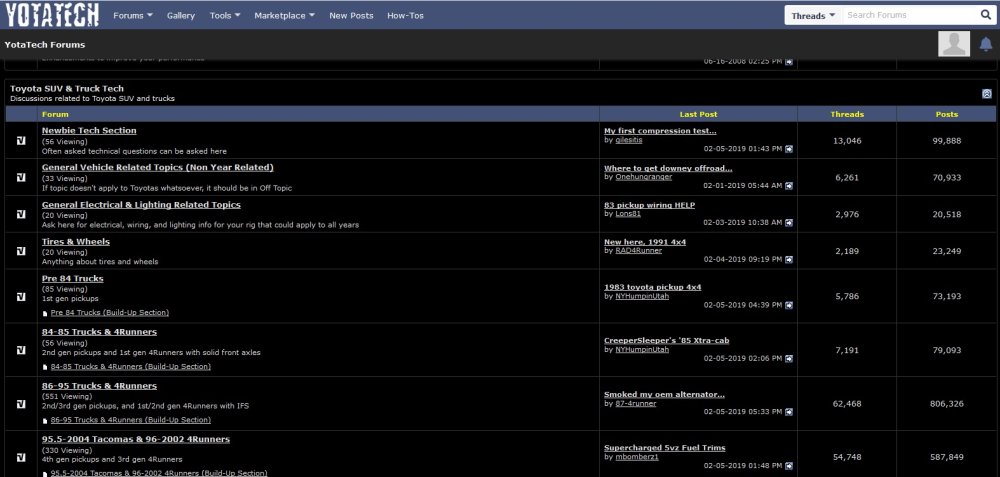The width and height of the screenshot is (1000, 477).
Task: Click the status icon beside General Vehicle Related Topics
Action: point(21,177)
